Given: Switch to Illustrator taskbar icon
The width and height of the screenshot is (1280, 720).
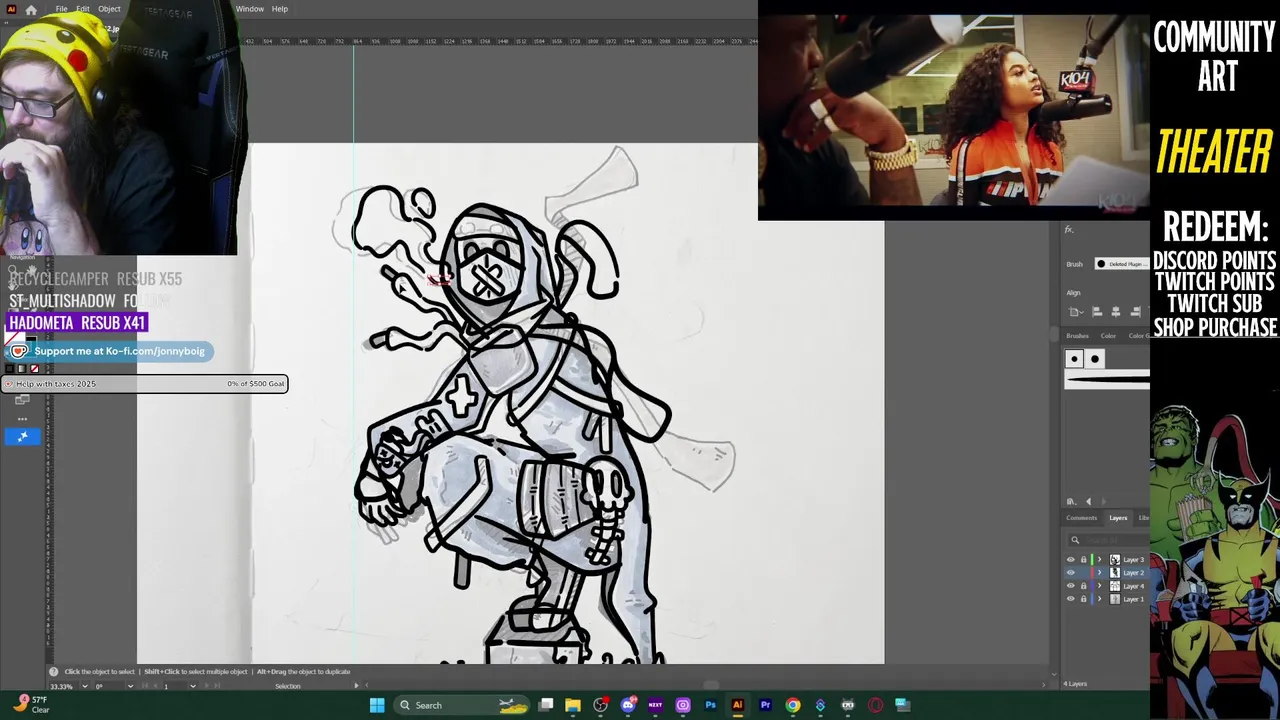Looking at the screenshot, I should tap(737, 705).
